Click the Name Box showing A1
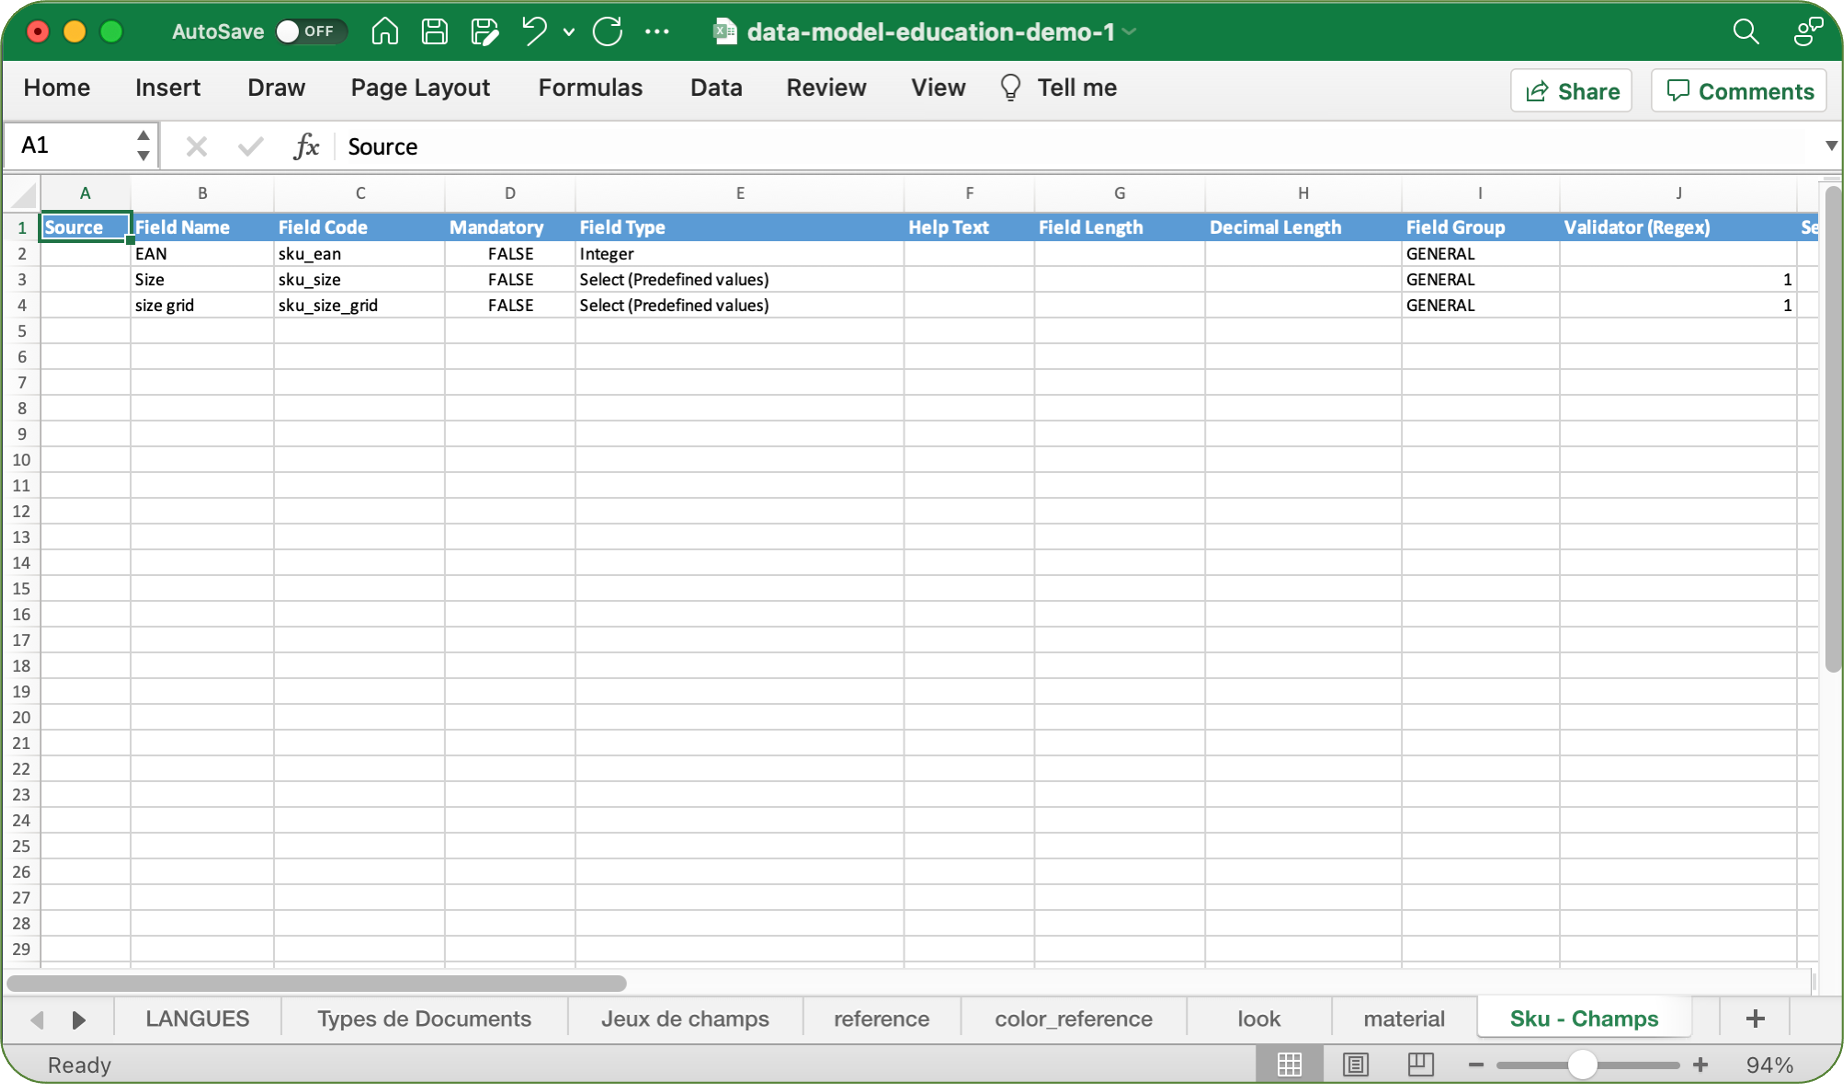This screenshot has height=1084, width=1844. point(68,146)
